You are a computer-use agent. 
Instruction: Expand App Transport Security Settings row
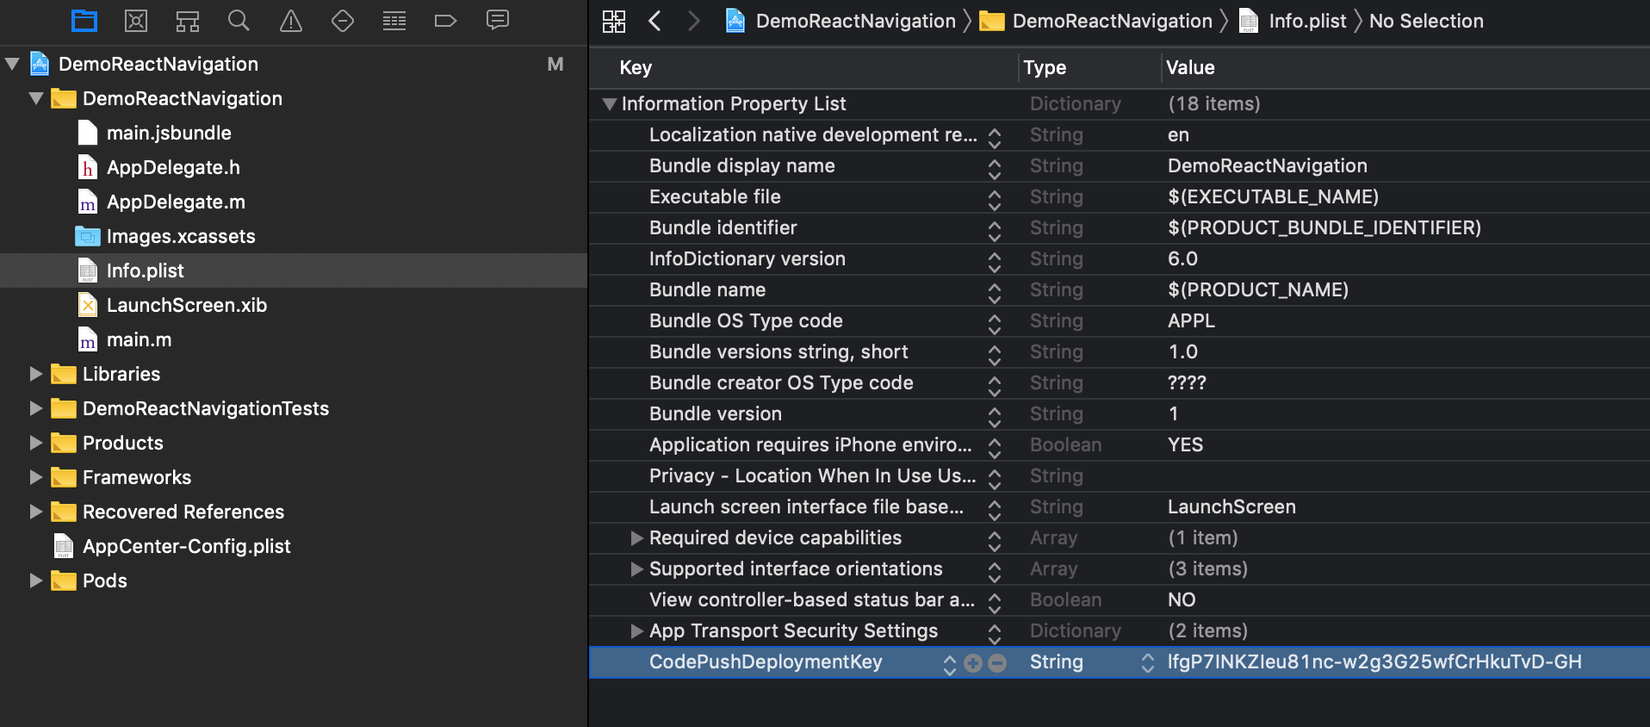pos(636,631)
